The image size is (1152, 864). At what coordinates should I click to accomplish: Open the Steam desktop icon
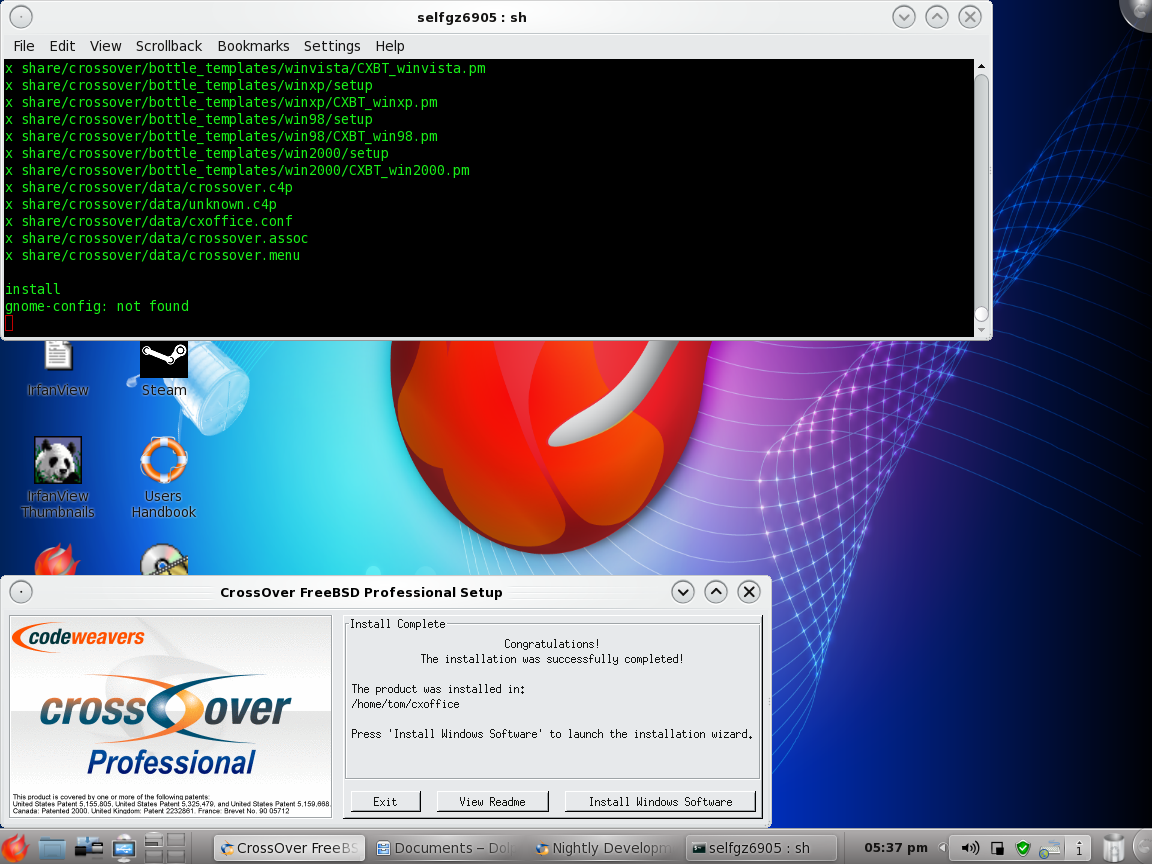pyautogui.click(x=163, y=369)
